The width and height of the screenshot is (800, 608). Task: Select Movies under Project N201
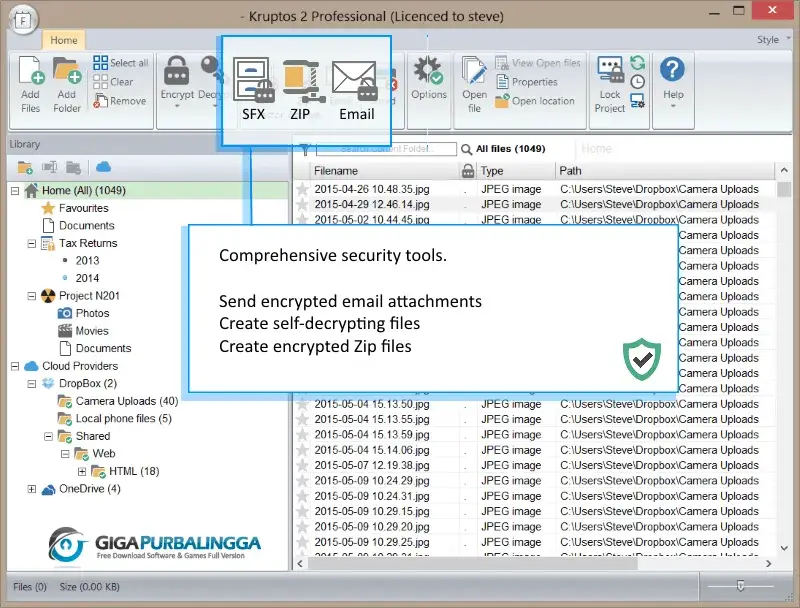(92, 331)
